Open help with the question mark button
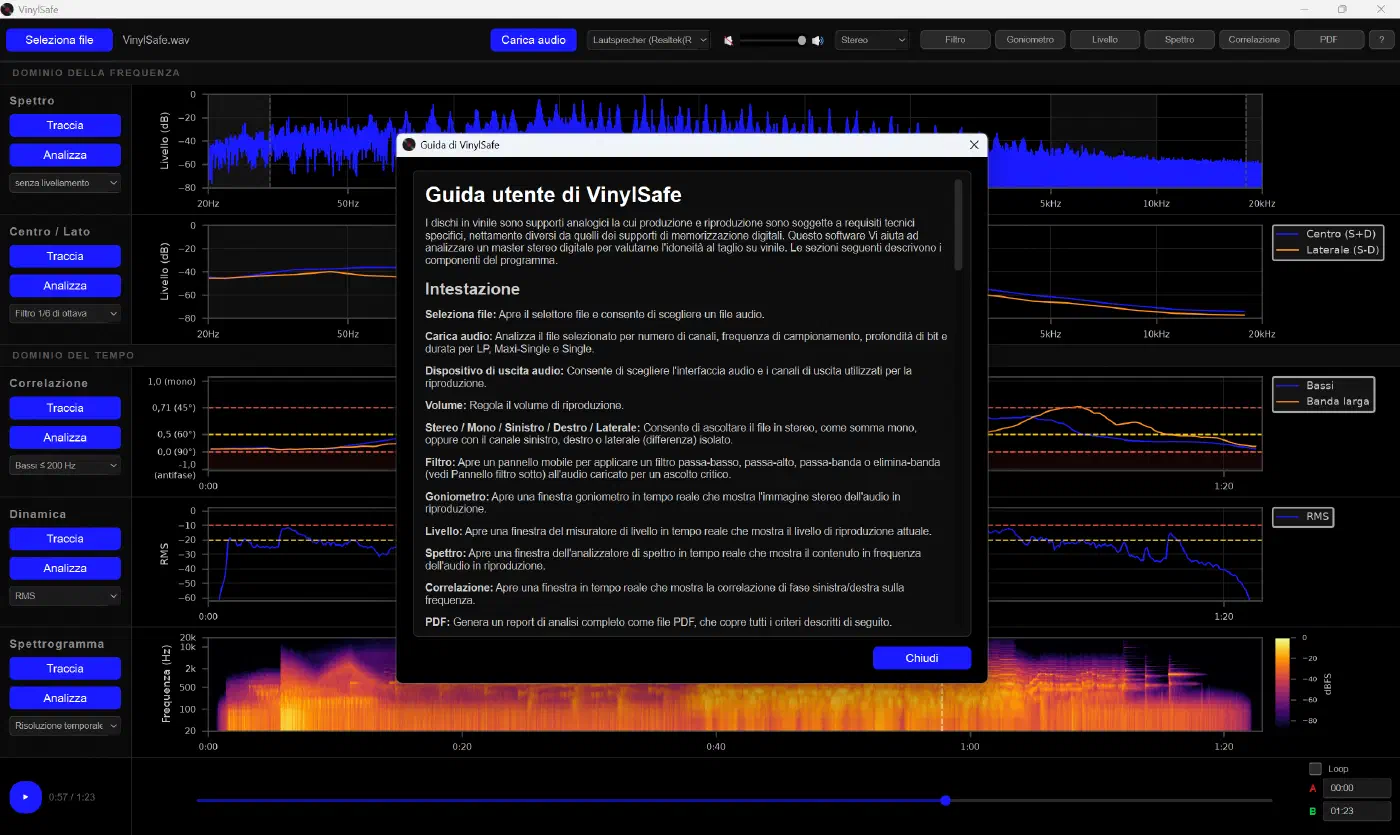The width and height of the screenshot is (1400, 835). pyautogui.click(x=1381, y=40)
